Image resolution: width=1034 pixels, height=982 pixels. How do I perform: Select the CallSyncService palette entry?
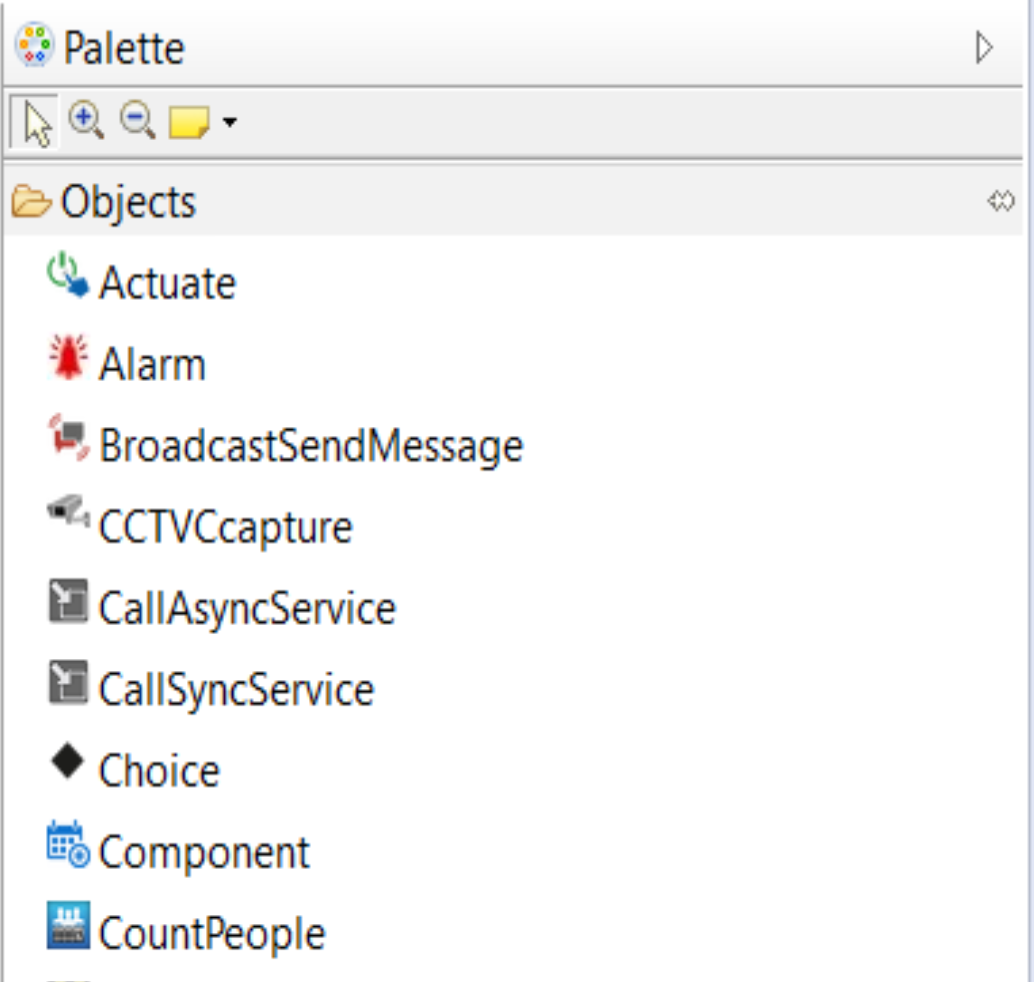[x=236, y=690]
